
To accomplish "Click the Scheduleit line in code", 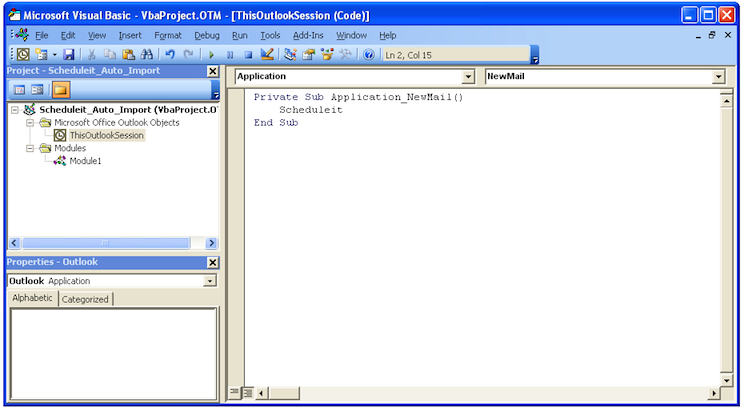I will 311,110.
